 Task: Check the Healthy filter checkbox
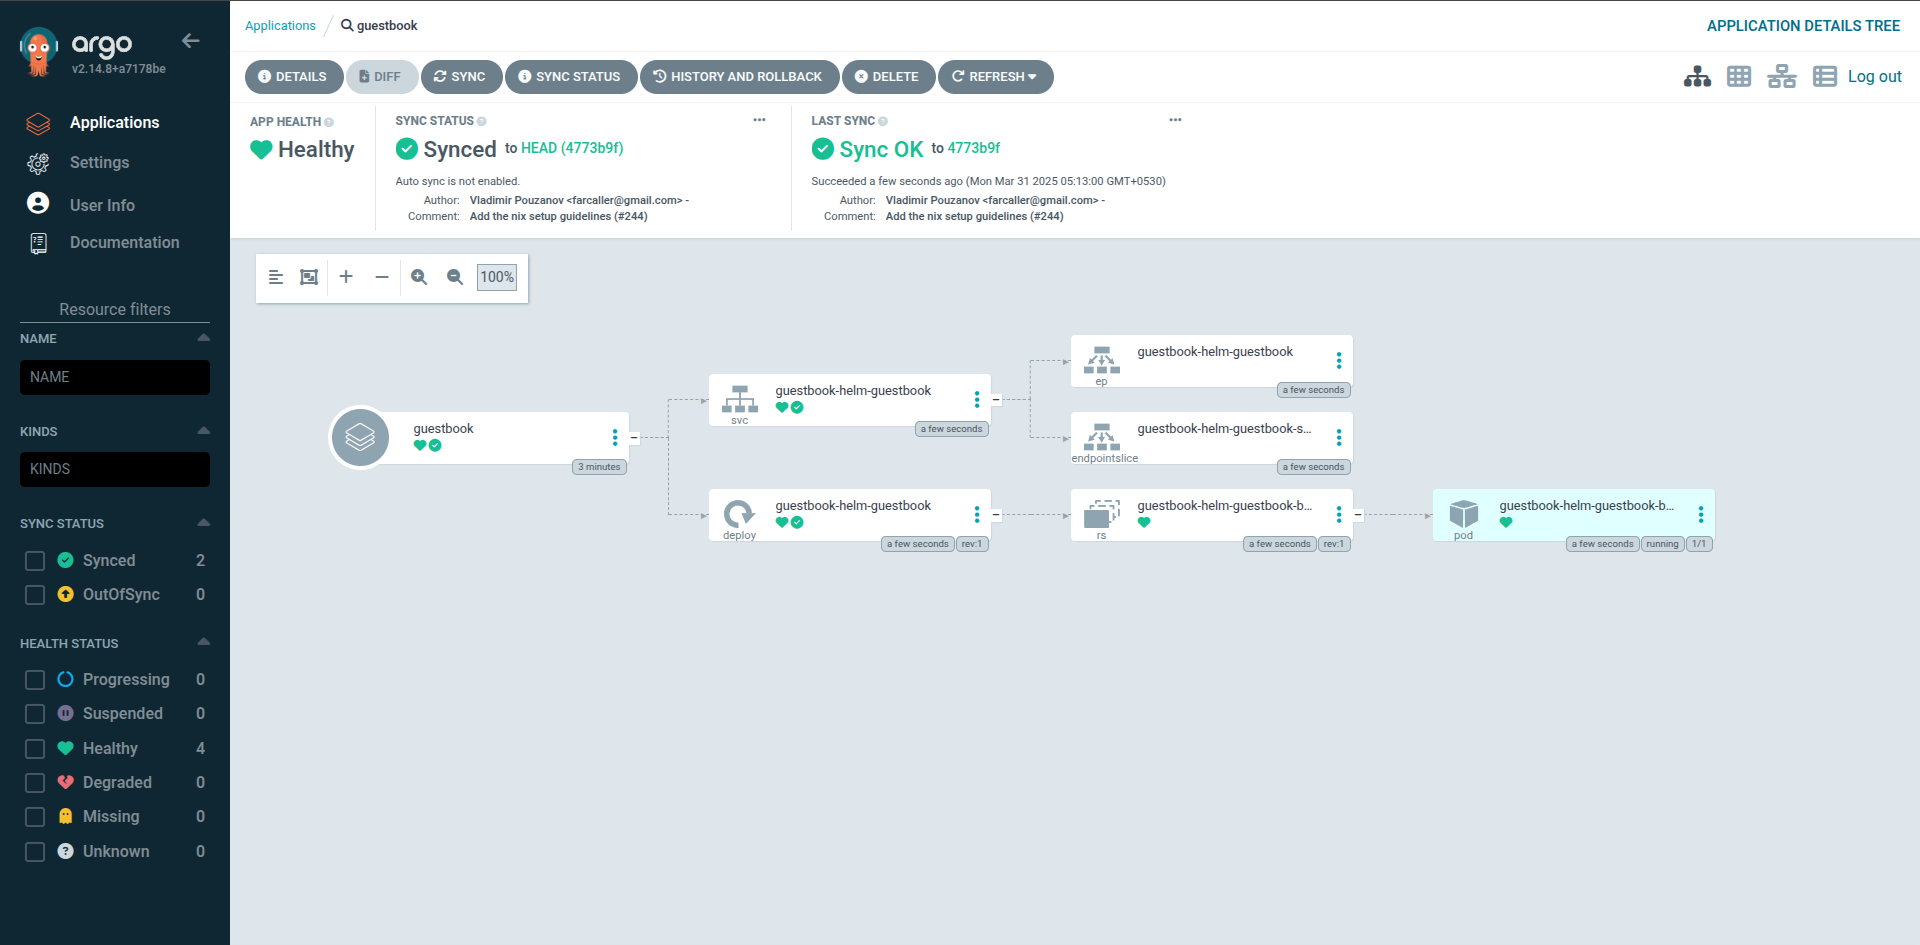(35, 749)
